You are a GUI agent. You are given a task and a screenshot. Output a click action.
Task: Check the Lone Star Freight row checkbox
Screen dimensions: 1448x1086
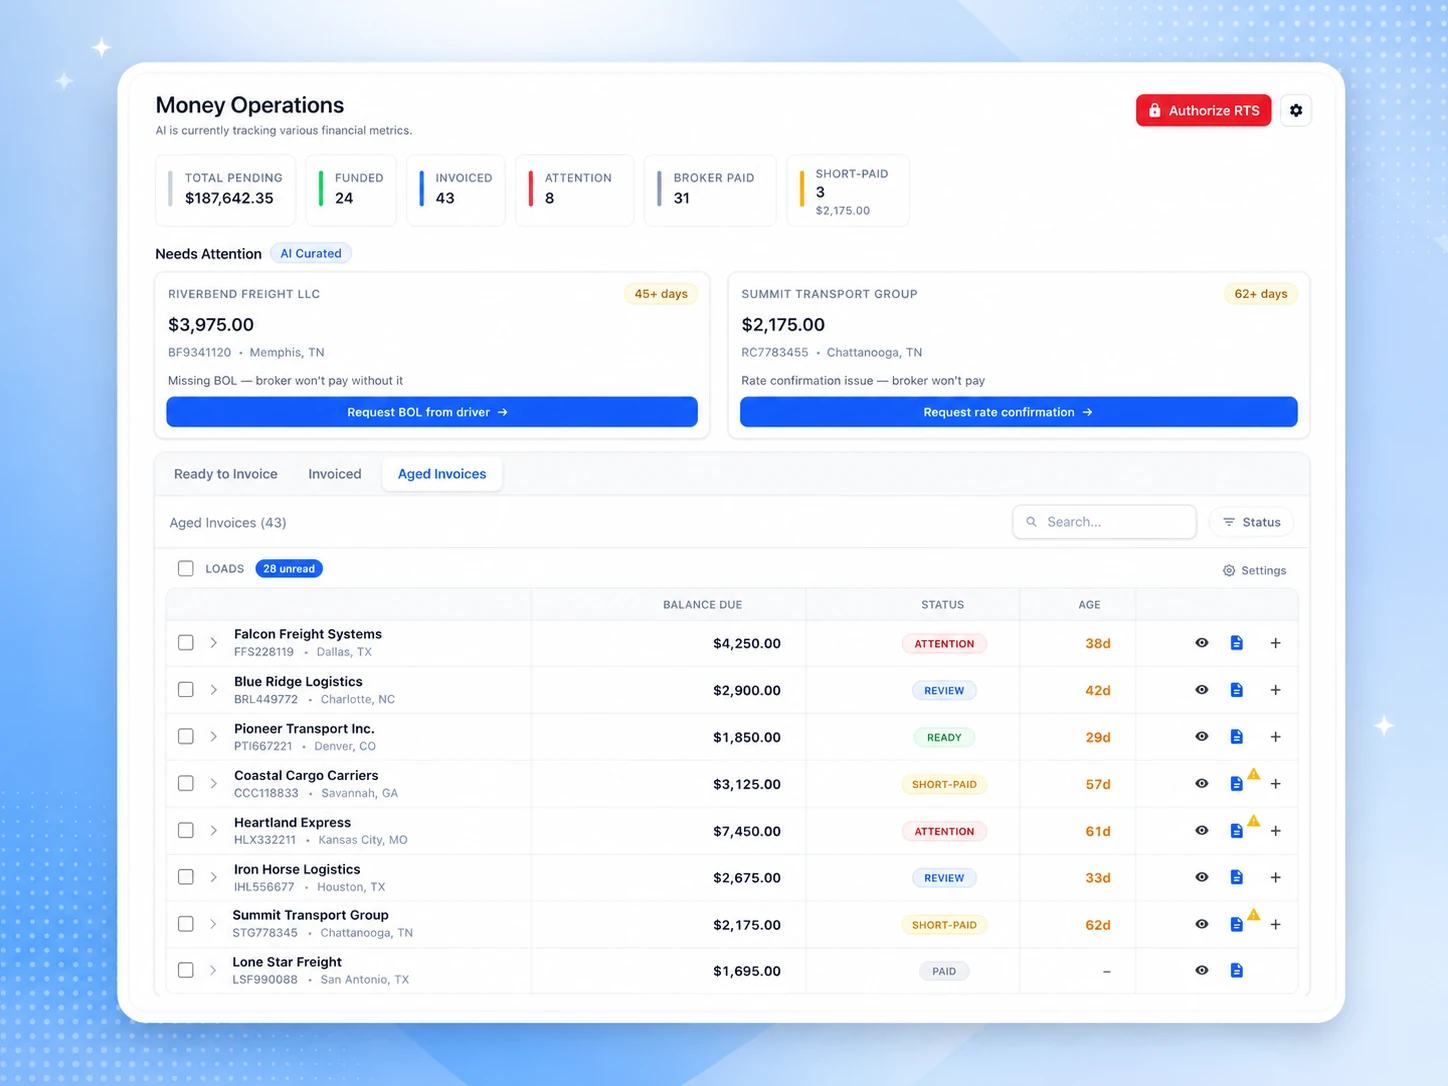click(x=186, y=971)
